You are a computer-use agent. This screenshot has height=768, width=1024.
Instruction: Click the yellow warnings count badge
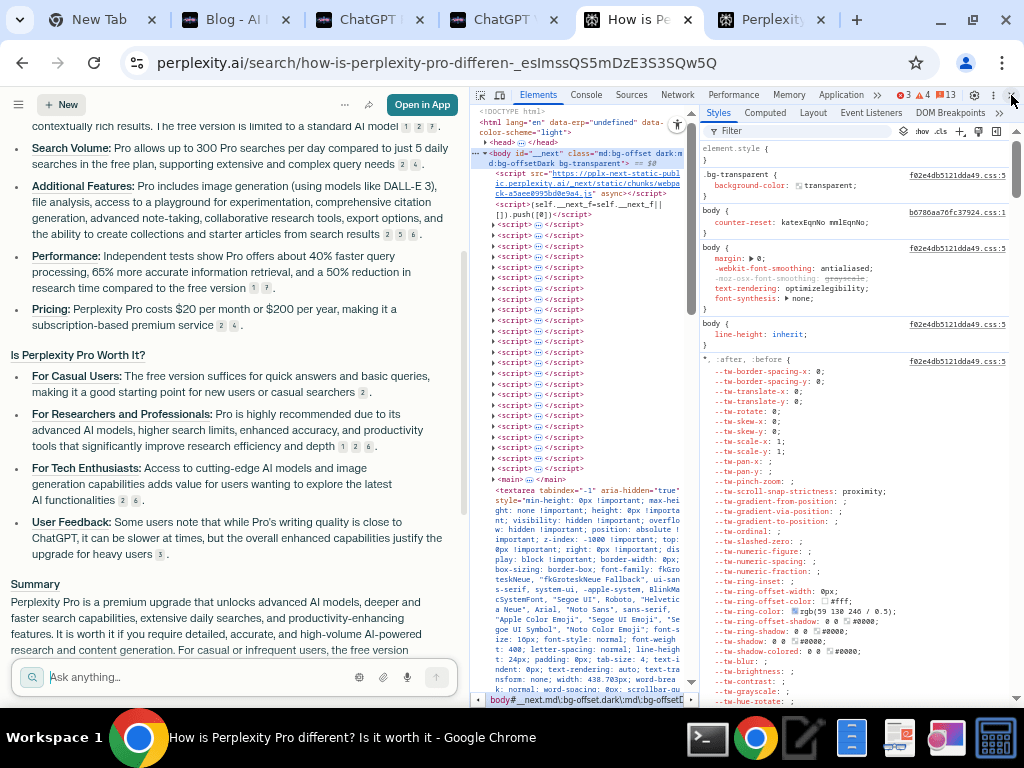pos(923,95)
